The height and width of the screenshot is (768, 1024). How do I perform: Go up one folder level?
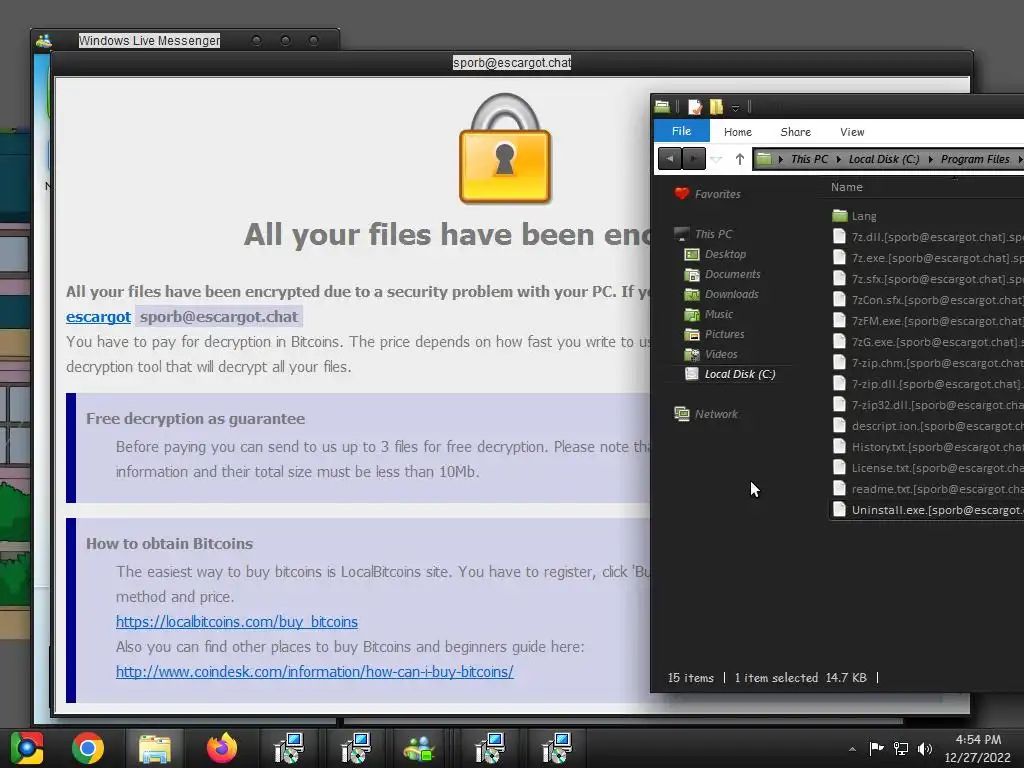(739, 159)
